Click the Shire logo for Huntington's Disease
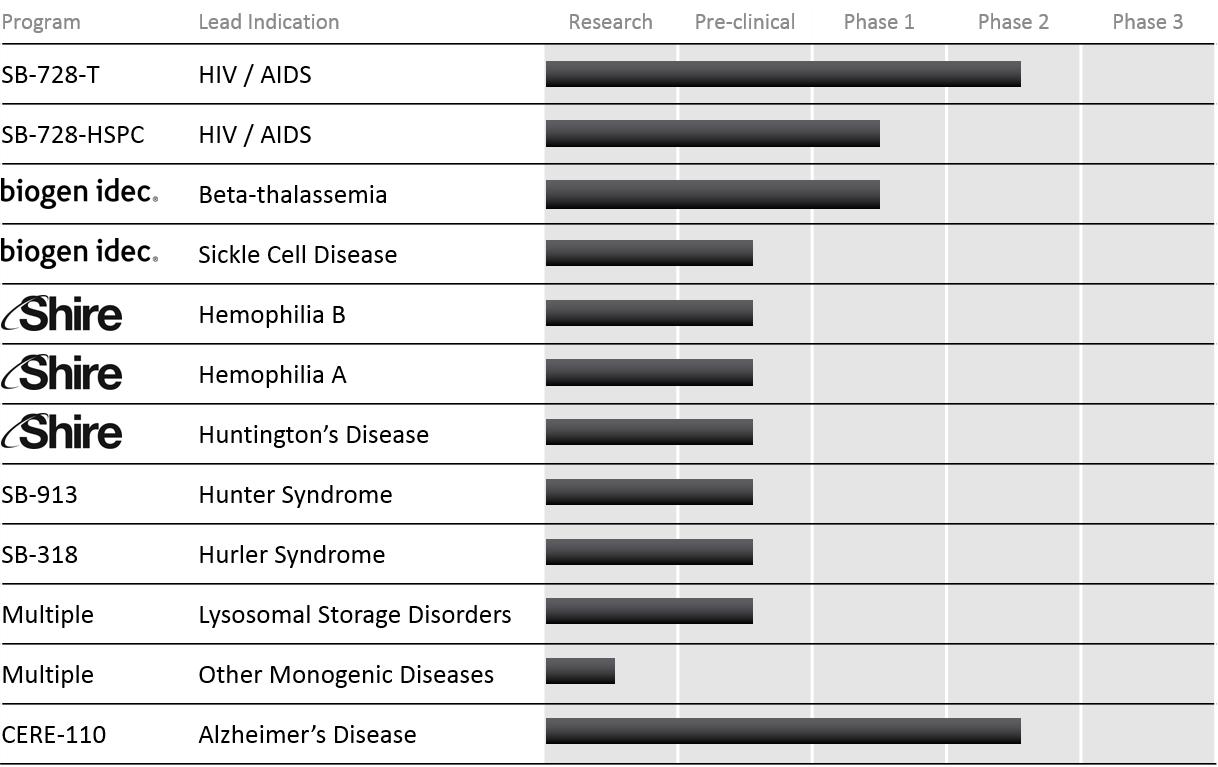This screenshot has width=1218, height=767. (x=62, y=434)
